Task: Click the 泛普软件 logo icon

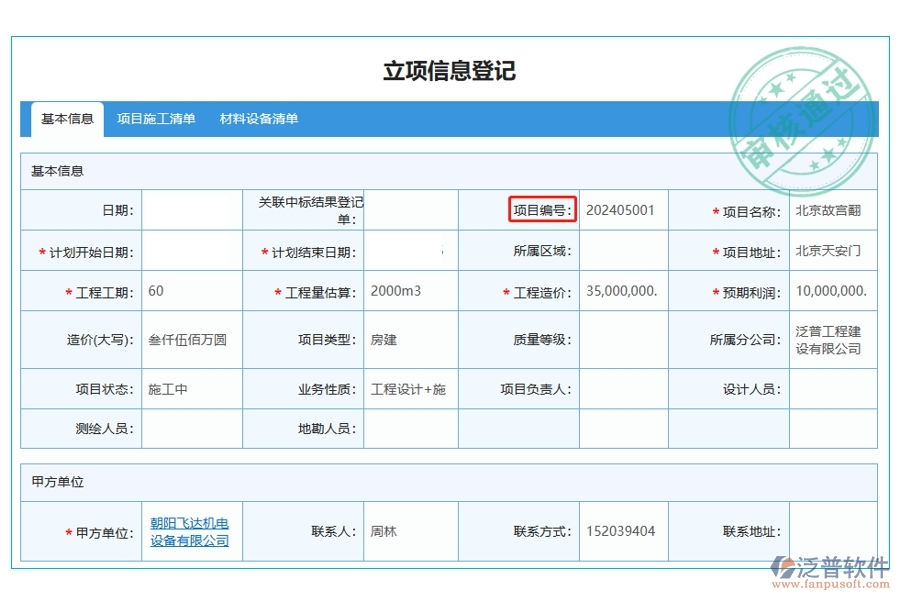Action: pyautogui.click(x=784, y=565)
